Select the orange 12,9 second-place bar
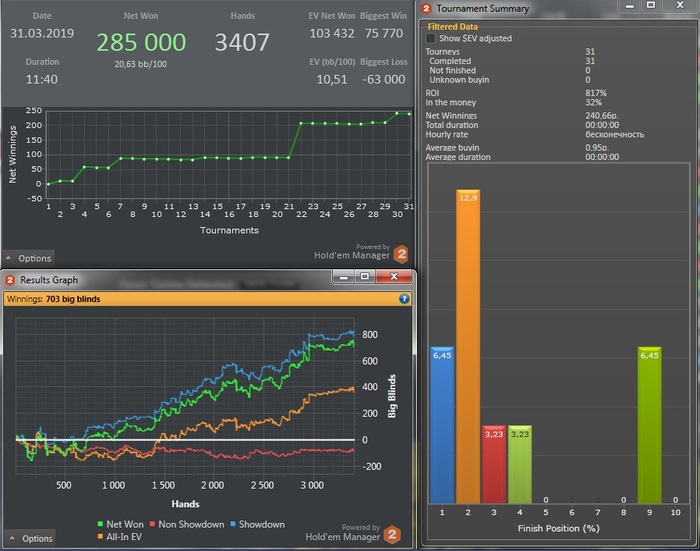Image resolution: width=700 pixels, height=551 pixels. [468, 346]
